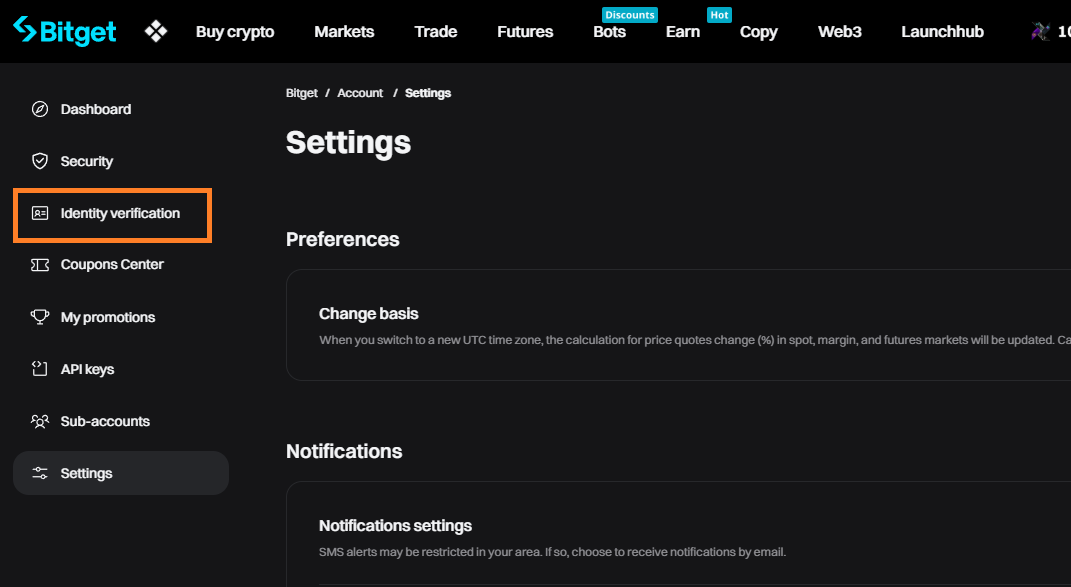Click the My promotions trophy icon

coord(40,317)
